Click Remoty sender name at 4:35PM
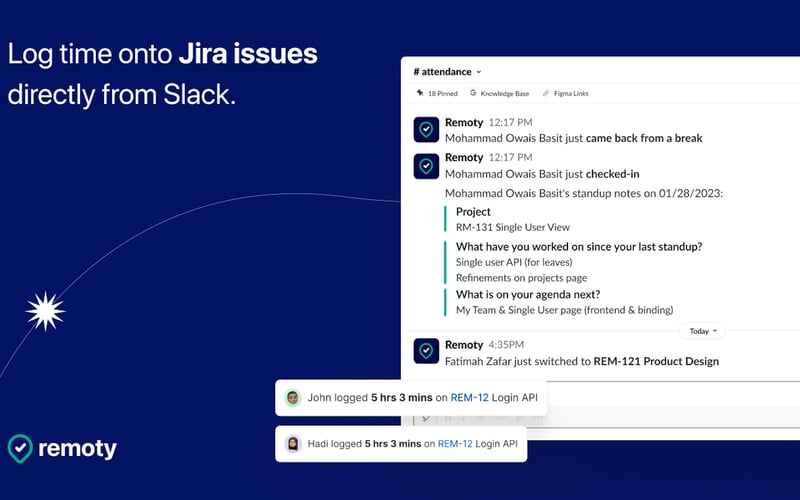This screenshot has height=500, width=800. (464, 345)
